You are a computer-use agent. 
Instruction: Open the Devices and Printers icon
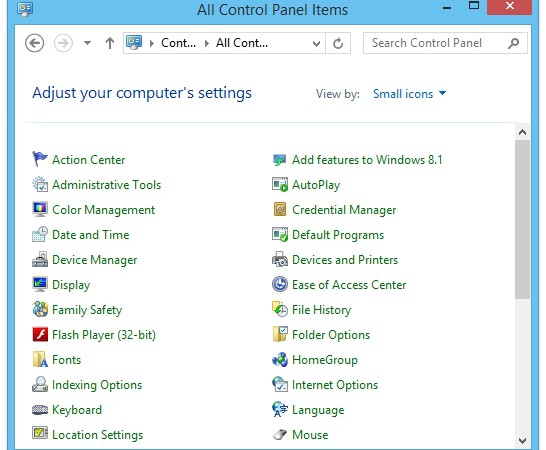[280, 259]
